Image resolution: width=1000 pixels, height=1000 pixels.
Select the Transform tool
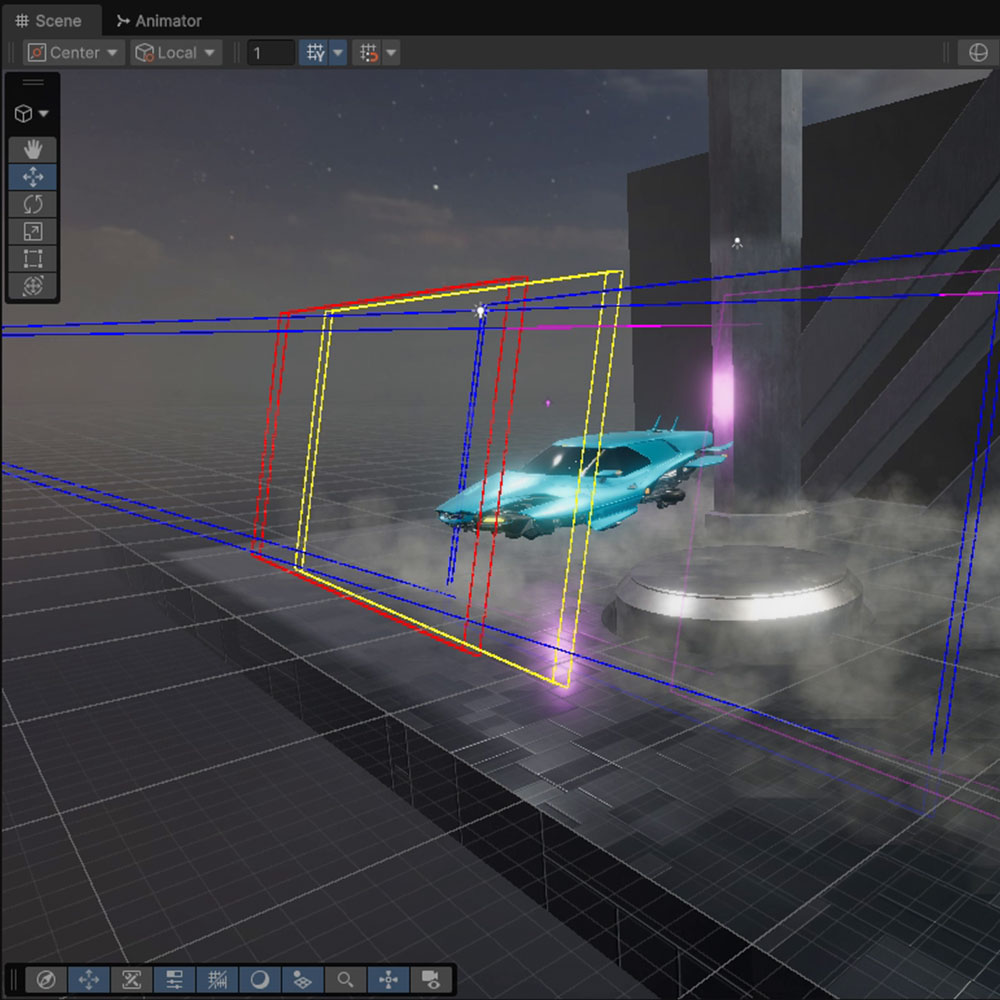click(33, 286)
